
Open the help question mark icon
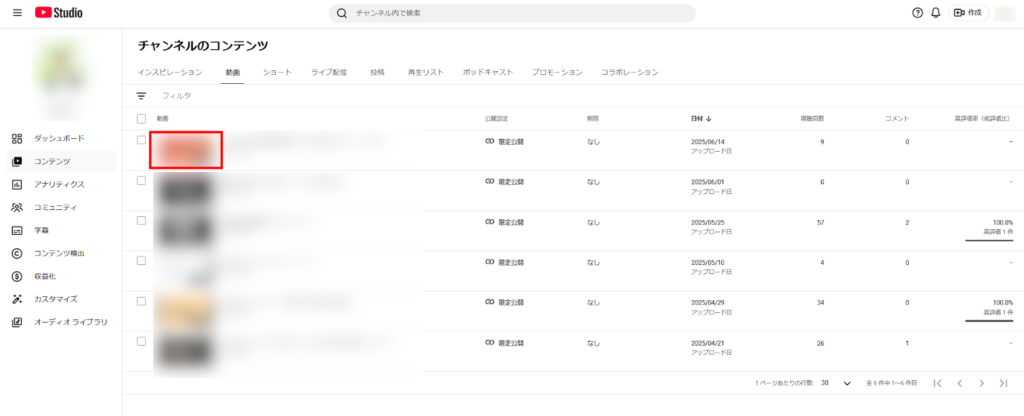click(x=917, y=13)
